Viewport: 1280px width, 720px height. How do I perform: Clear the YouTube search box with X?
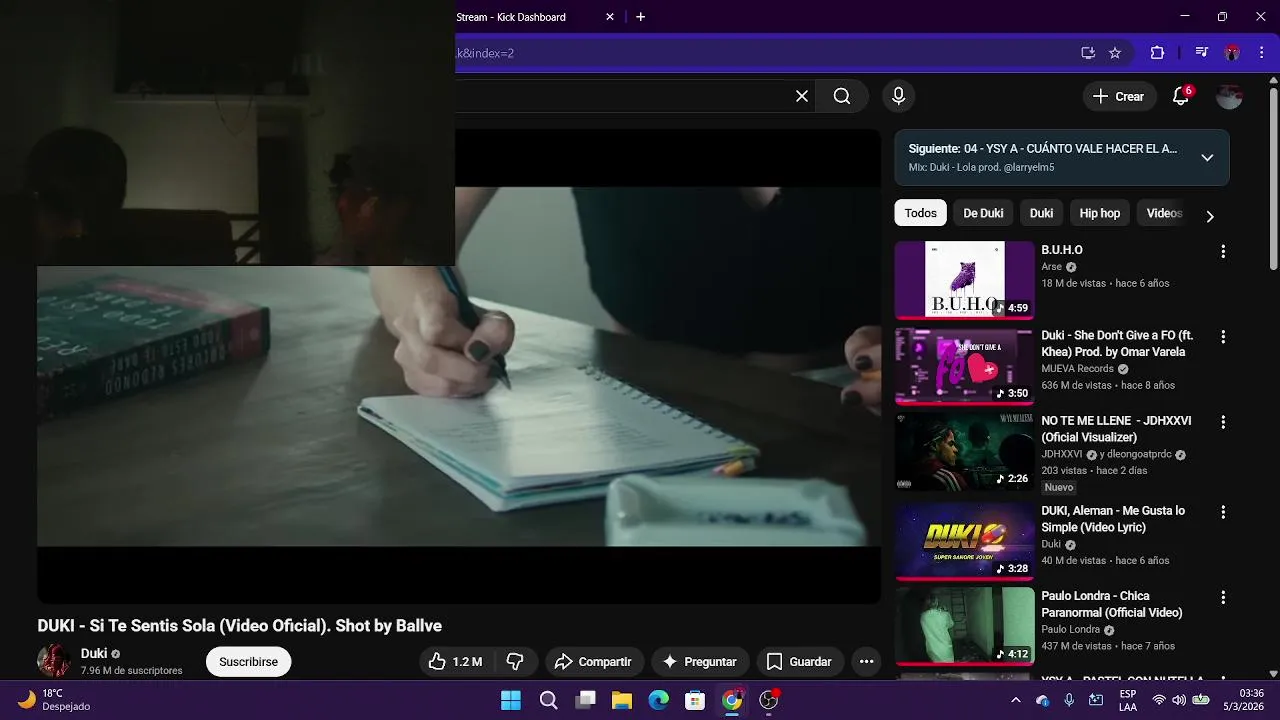pos(802,96)
